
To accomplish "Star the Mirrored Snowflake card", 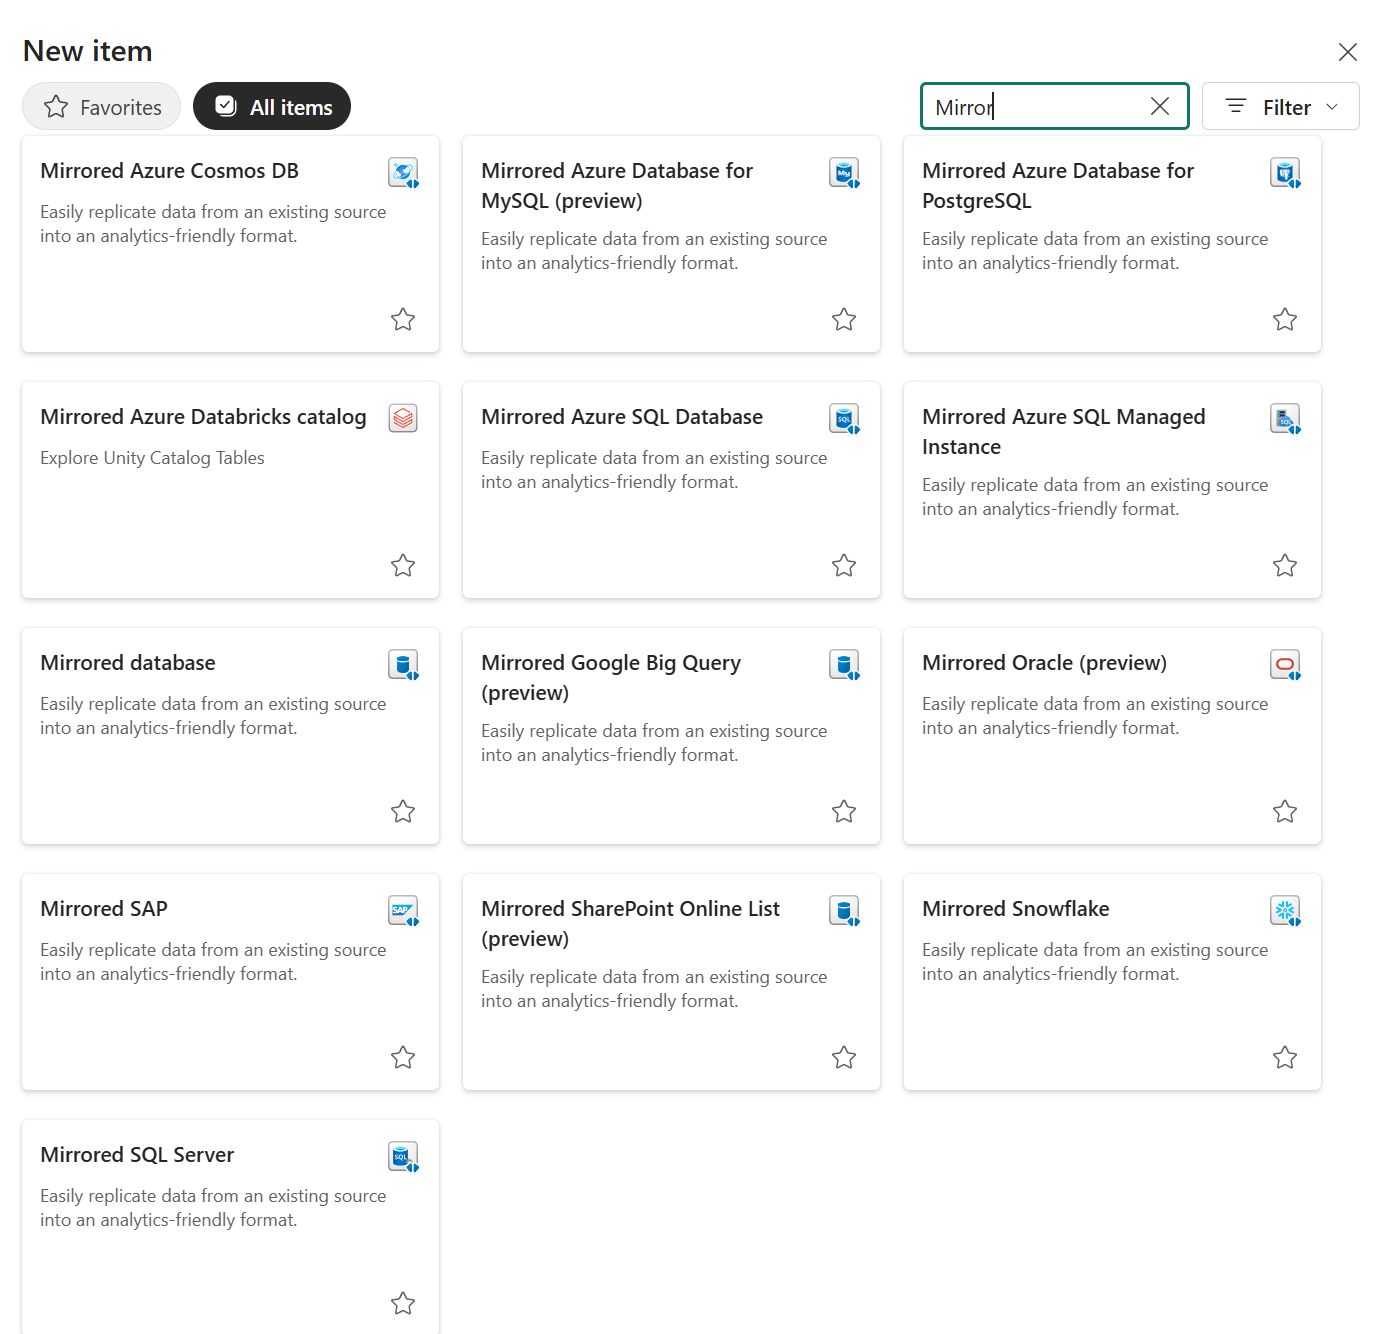I will 1285,1057.
